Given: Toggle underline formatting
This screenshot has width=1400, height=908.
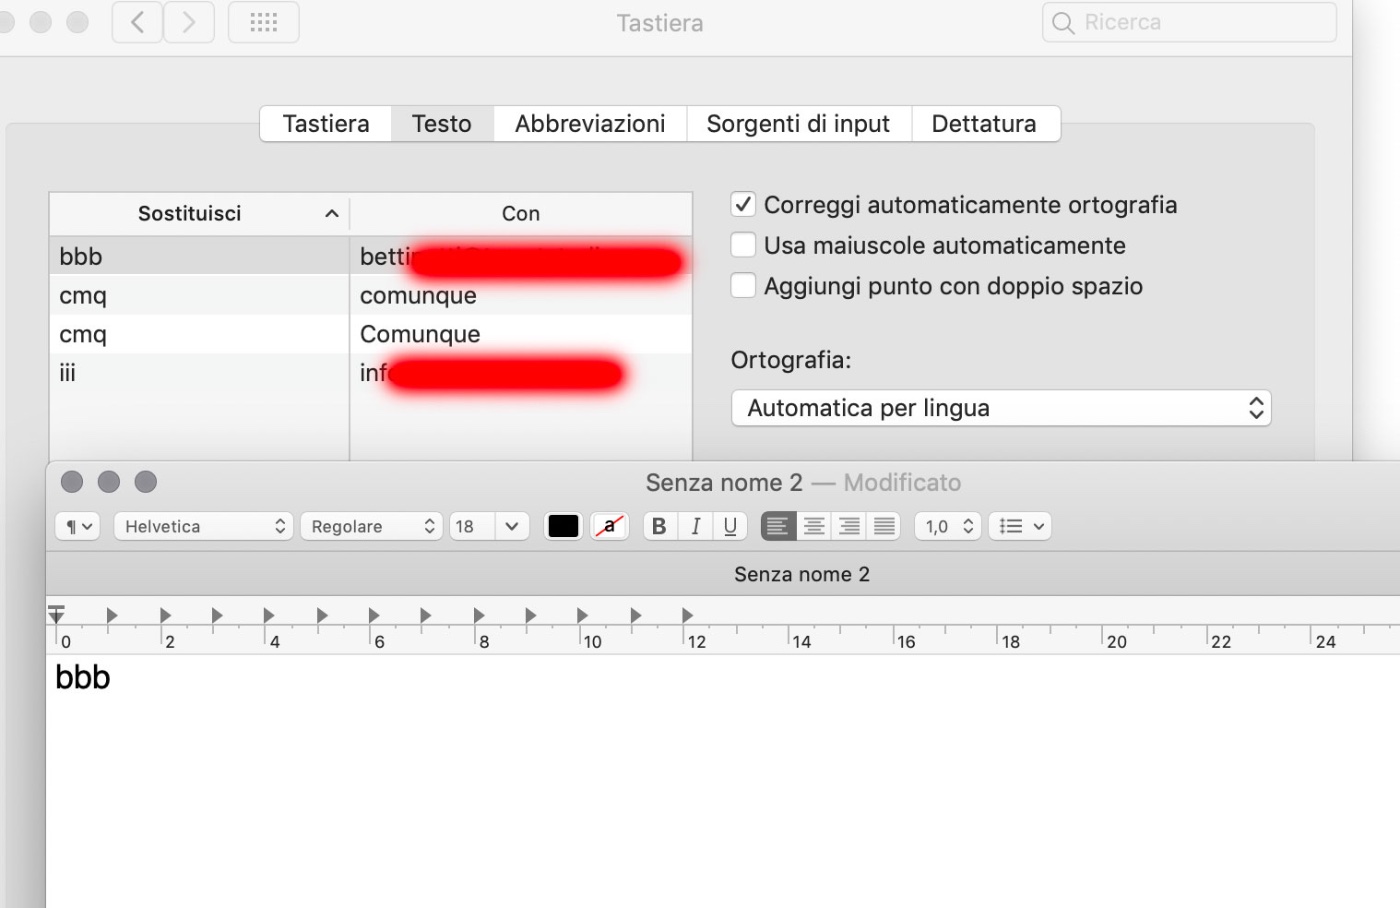Looking at the screenshot, I should 730,526.
